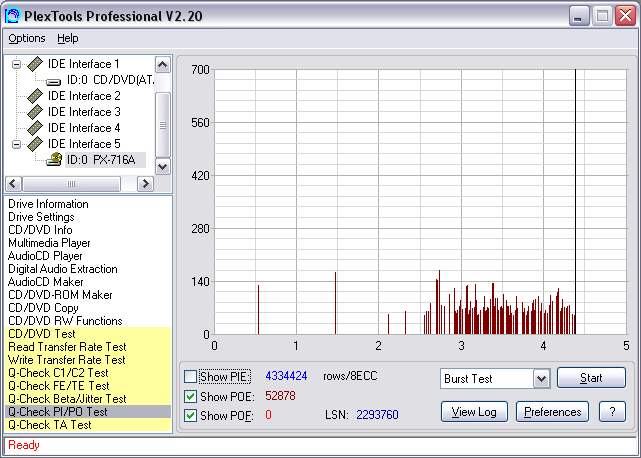Select Q-Check PI/PO Test
Viewport: 641px width, 458px height.
88,412
